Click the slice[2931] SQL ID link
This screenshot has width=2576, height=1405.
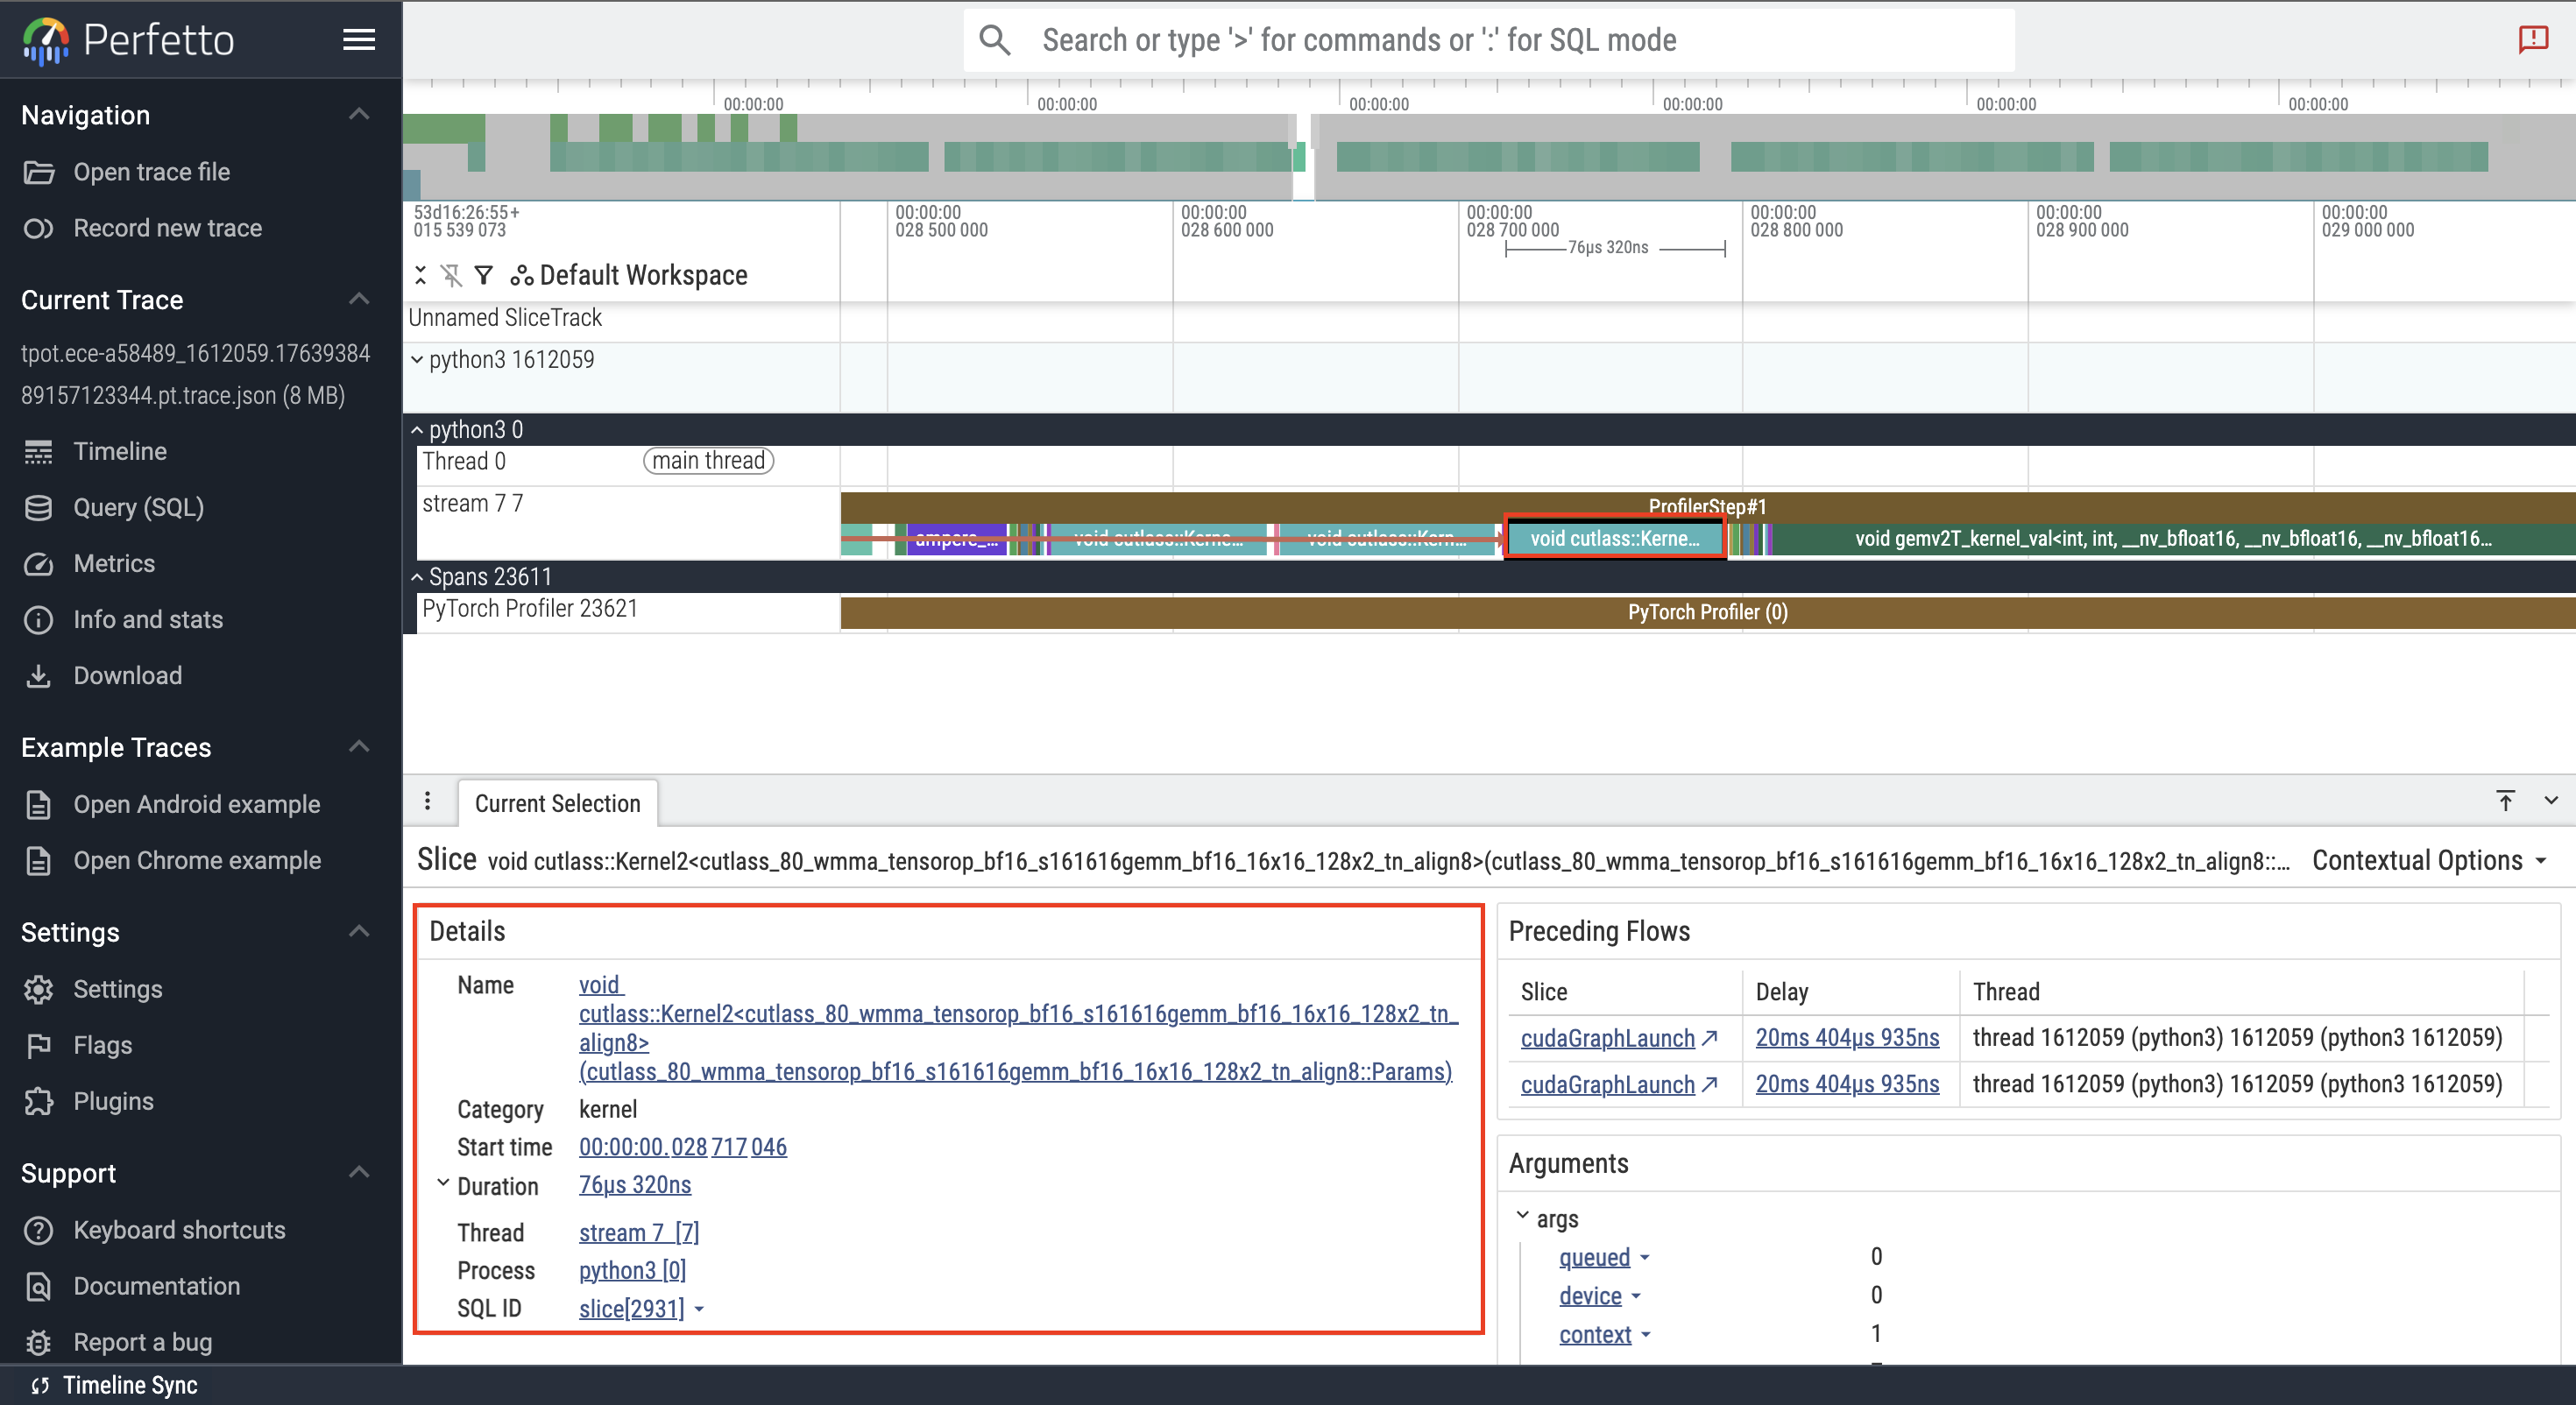tap(631, 1308)
